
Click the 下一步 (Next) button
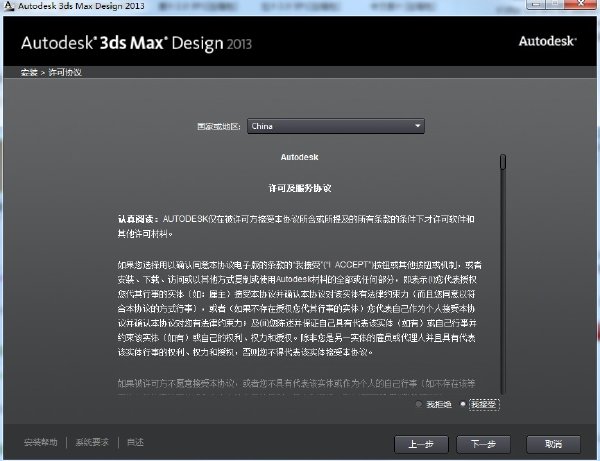point(483,444)
